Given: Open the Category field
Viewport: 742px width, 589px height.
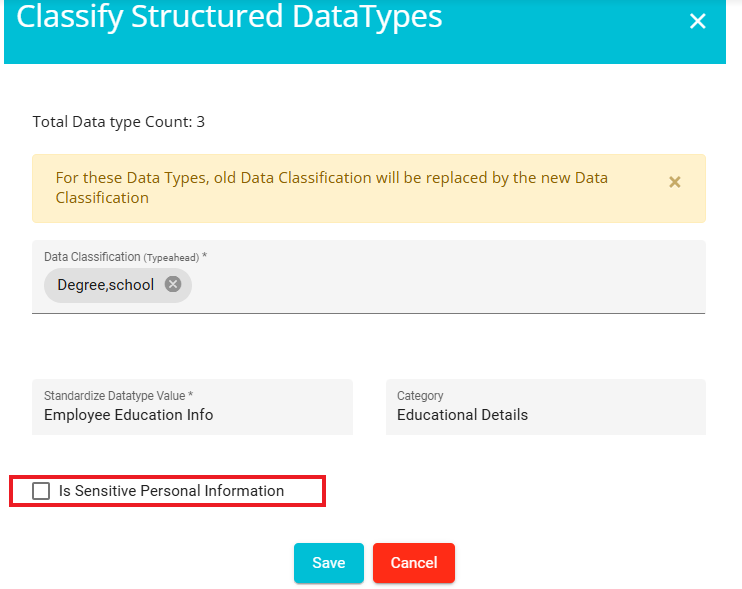Looking at the screenshot, I should point(546,407).
